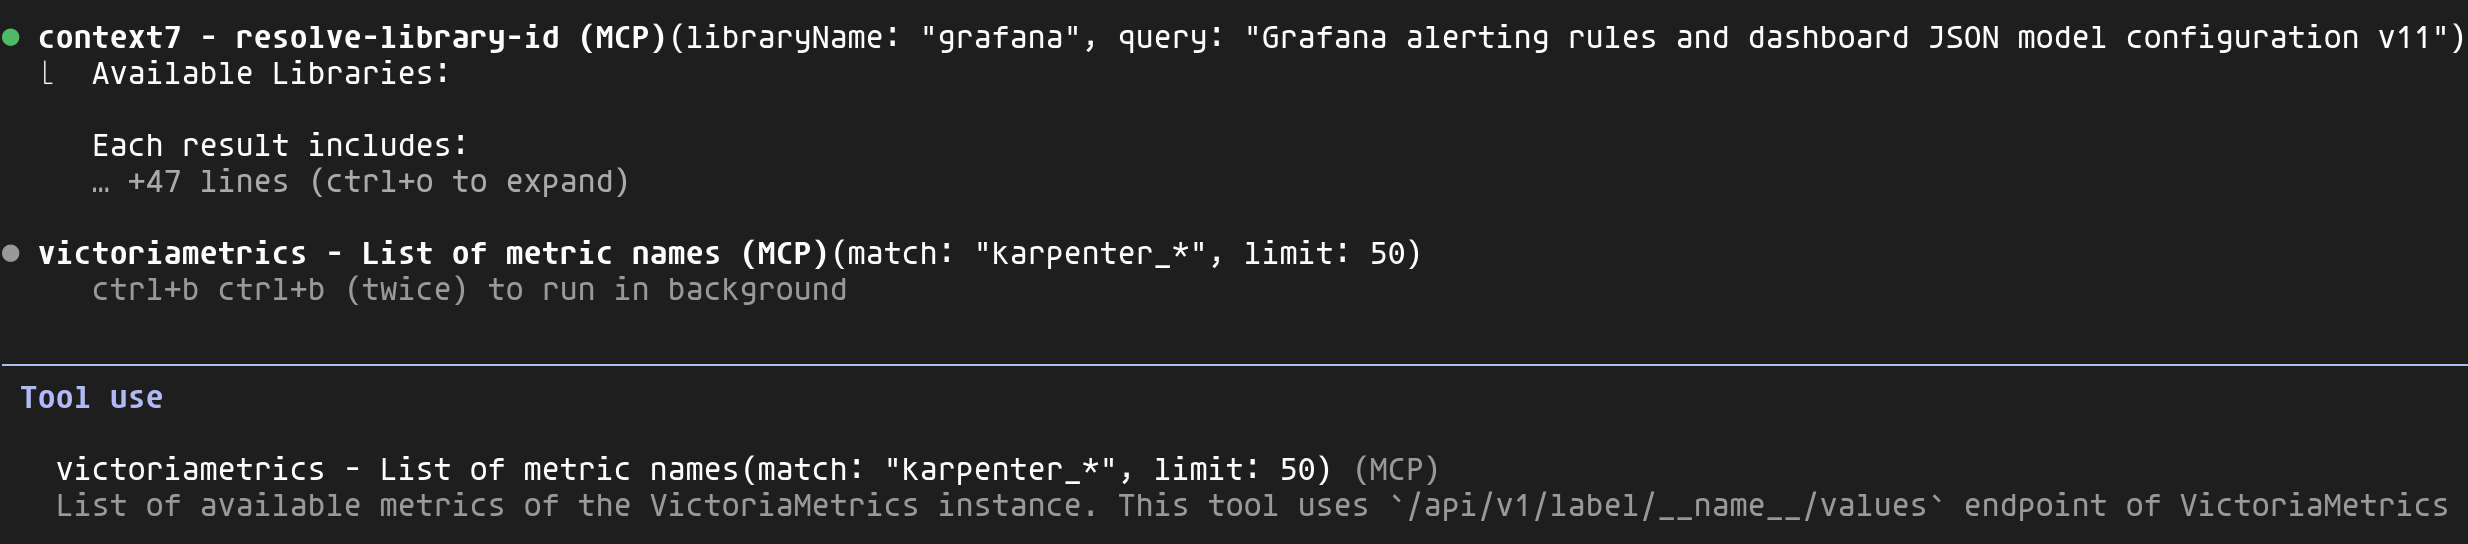Screen dimensions: 2468x544
Task: Click the green status dot beside context7
Action: coord(11,38)
